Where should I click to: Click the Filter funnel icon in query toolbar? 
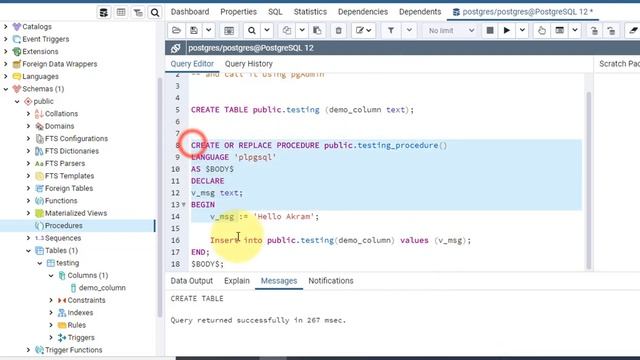[391, 31]
